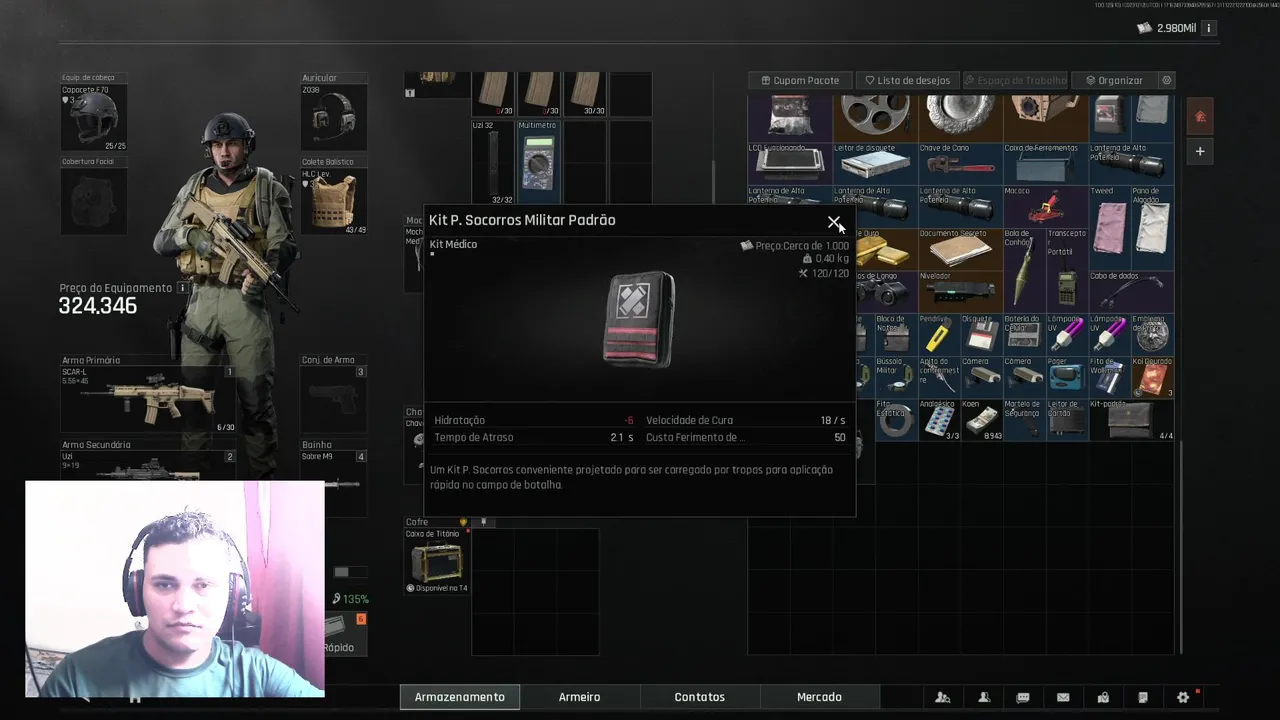Select the Caixa de Titânio in Cofre

pyautogui.click(x=437, y=561)
